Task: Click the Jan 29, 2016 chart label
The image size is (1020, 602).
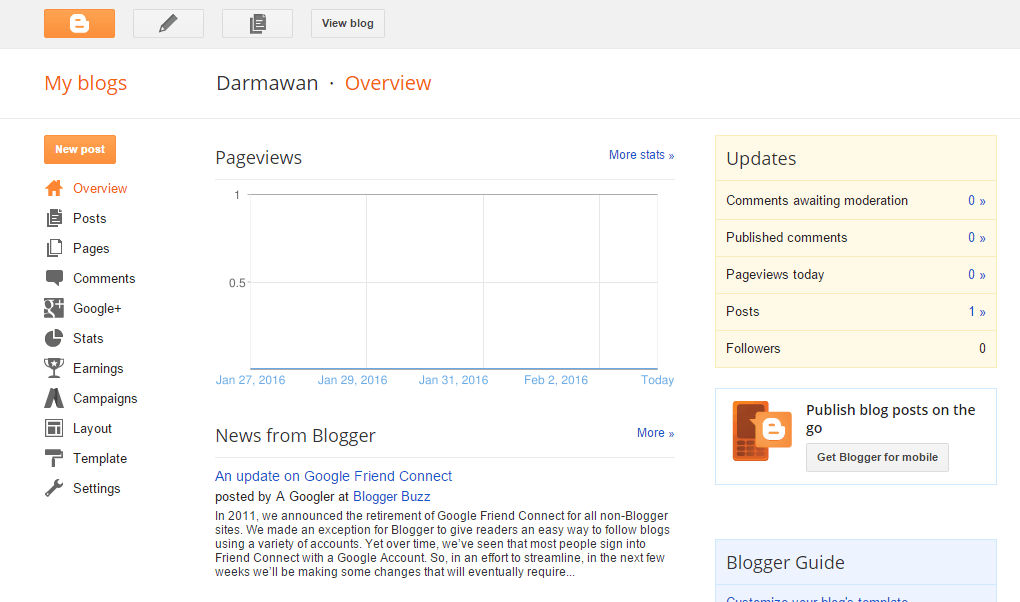Action: [353, 380]
